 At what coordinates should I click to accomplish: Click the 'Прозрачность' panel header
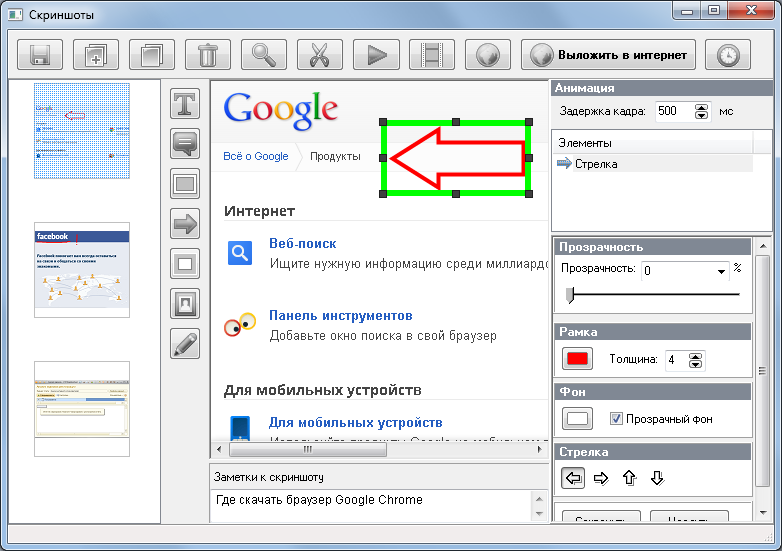[652, 247]
